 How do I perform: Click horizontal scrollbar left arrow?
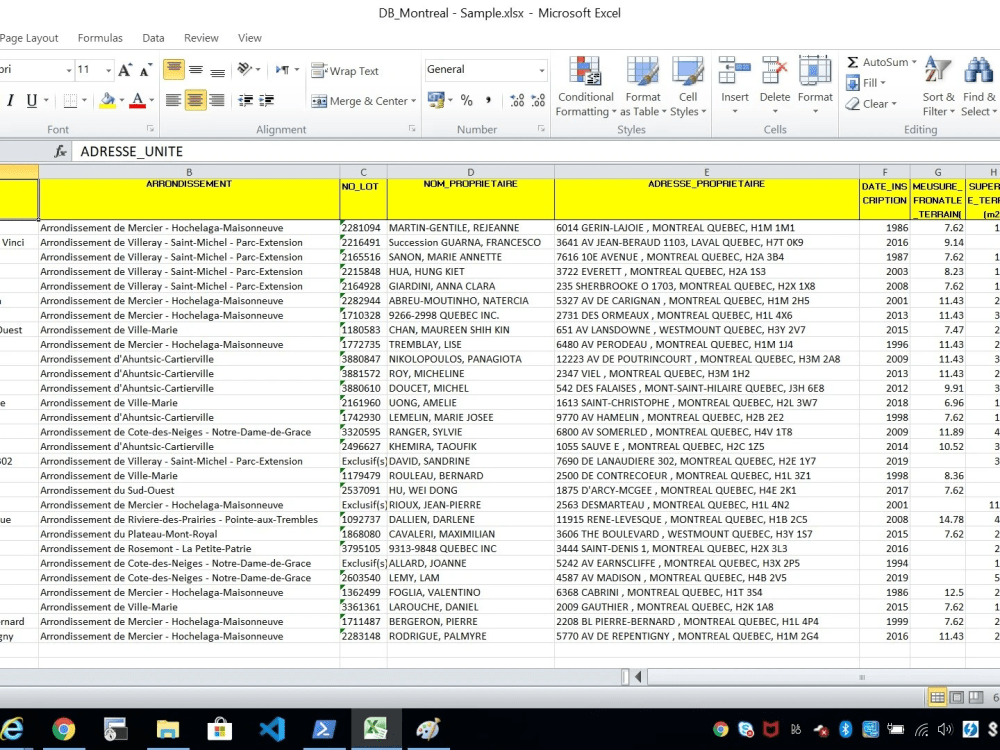pyautogui.click(x=638, y=677)
